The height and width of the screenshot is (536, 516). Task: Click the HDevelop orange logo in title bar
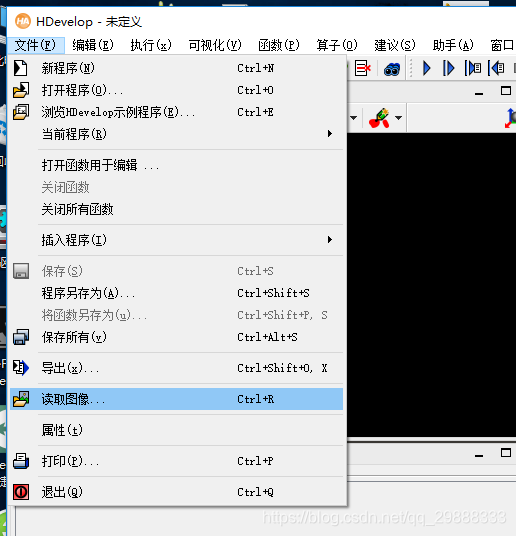coord(23,22)
